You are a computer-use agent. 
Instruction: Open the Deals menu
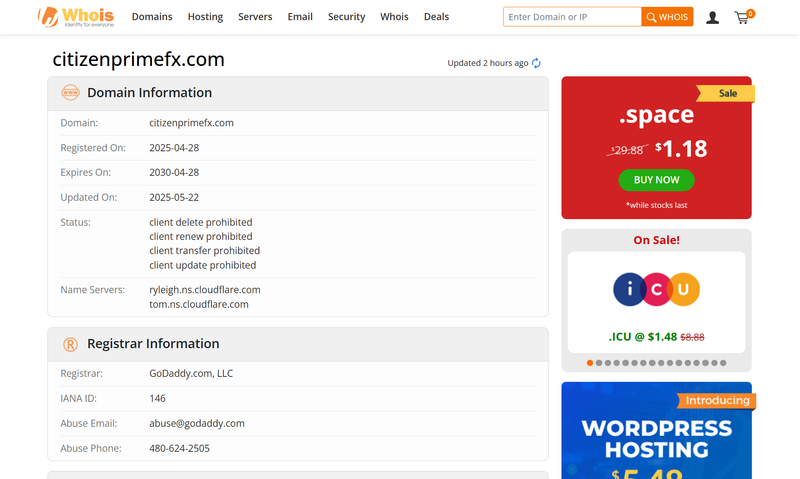(x=436, y=17)
